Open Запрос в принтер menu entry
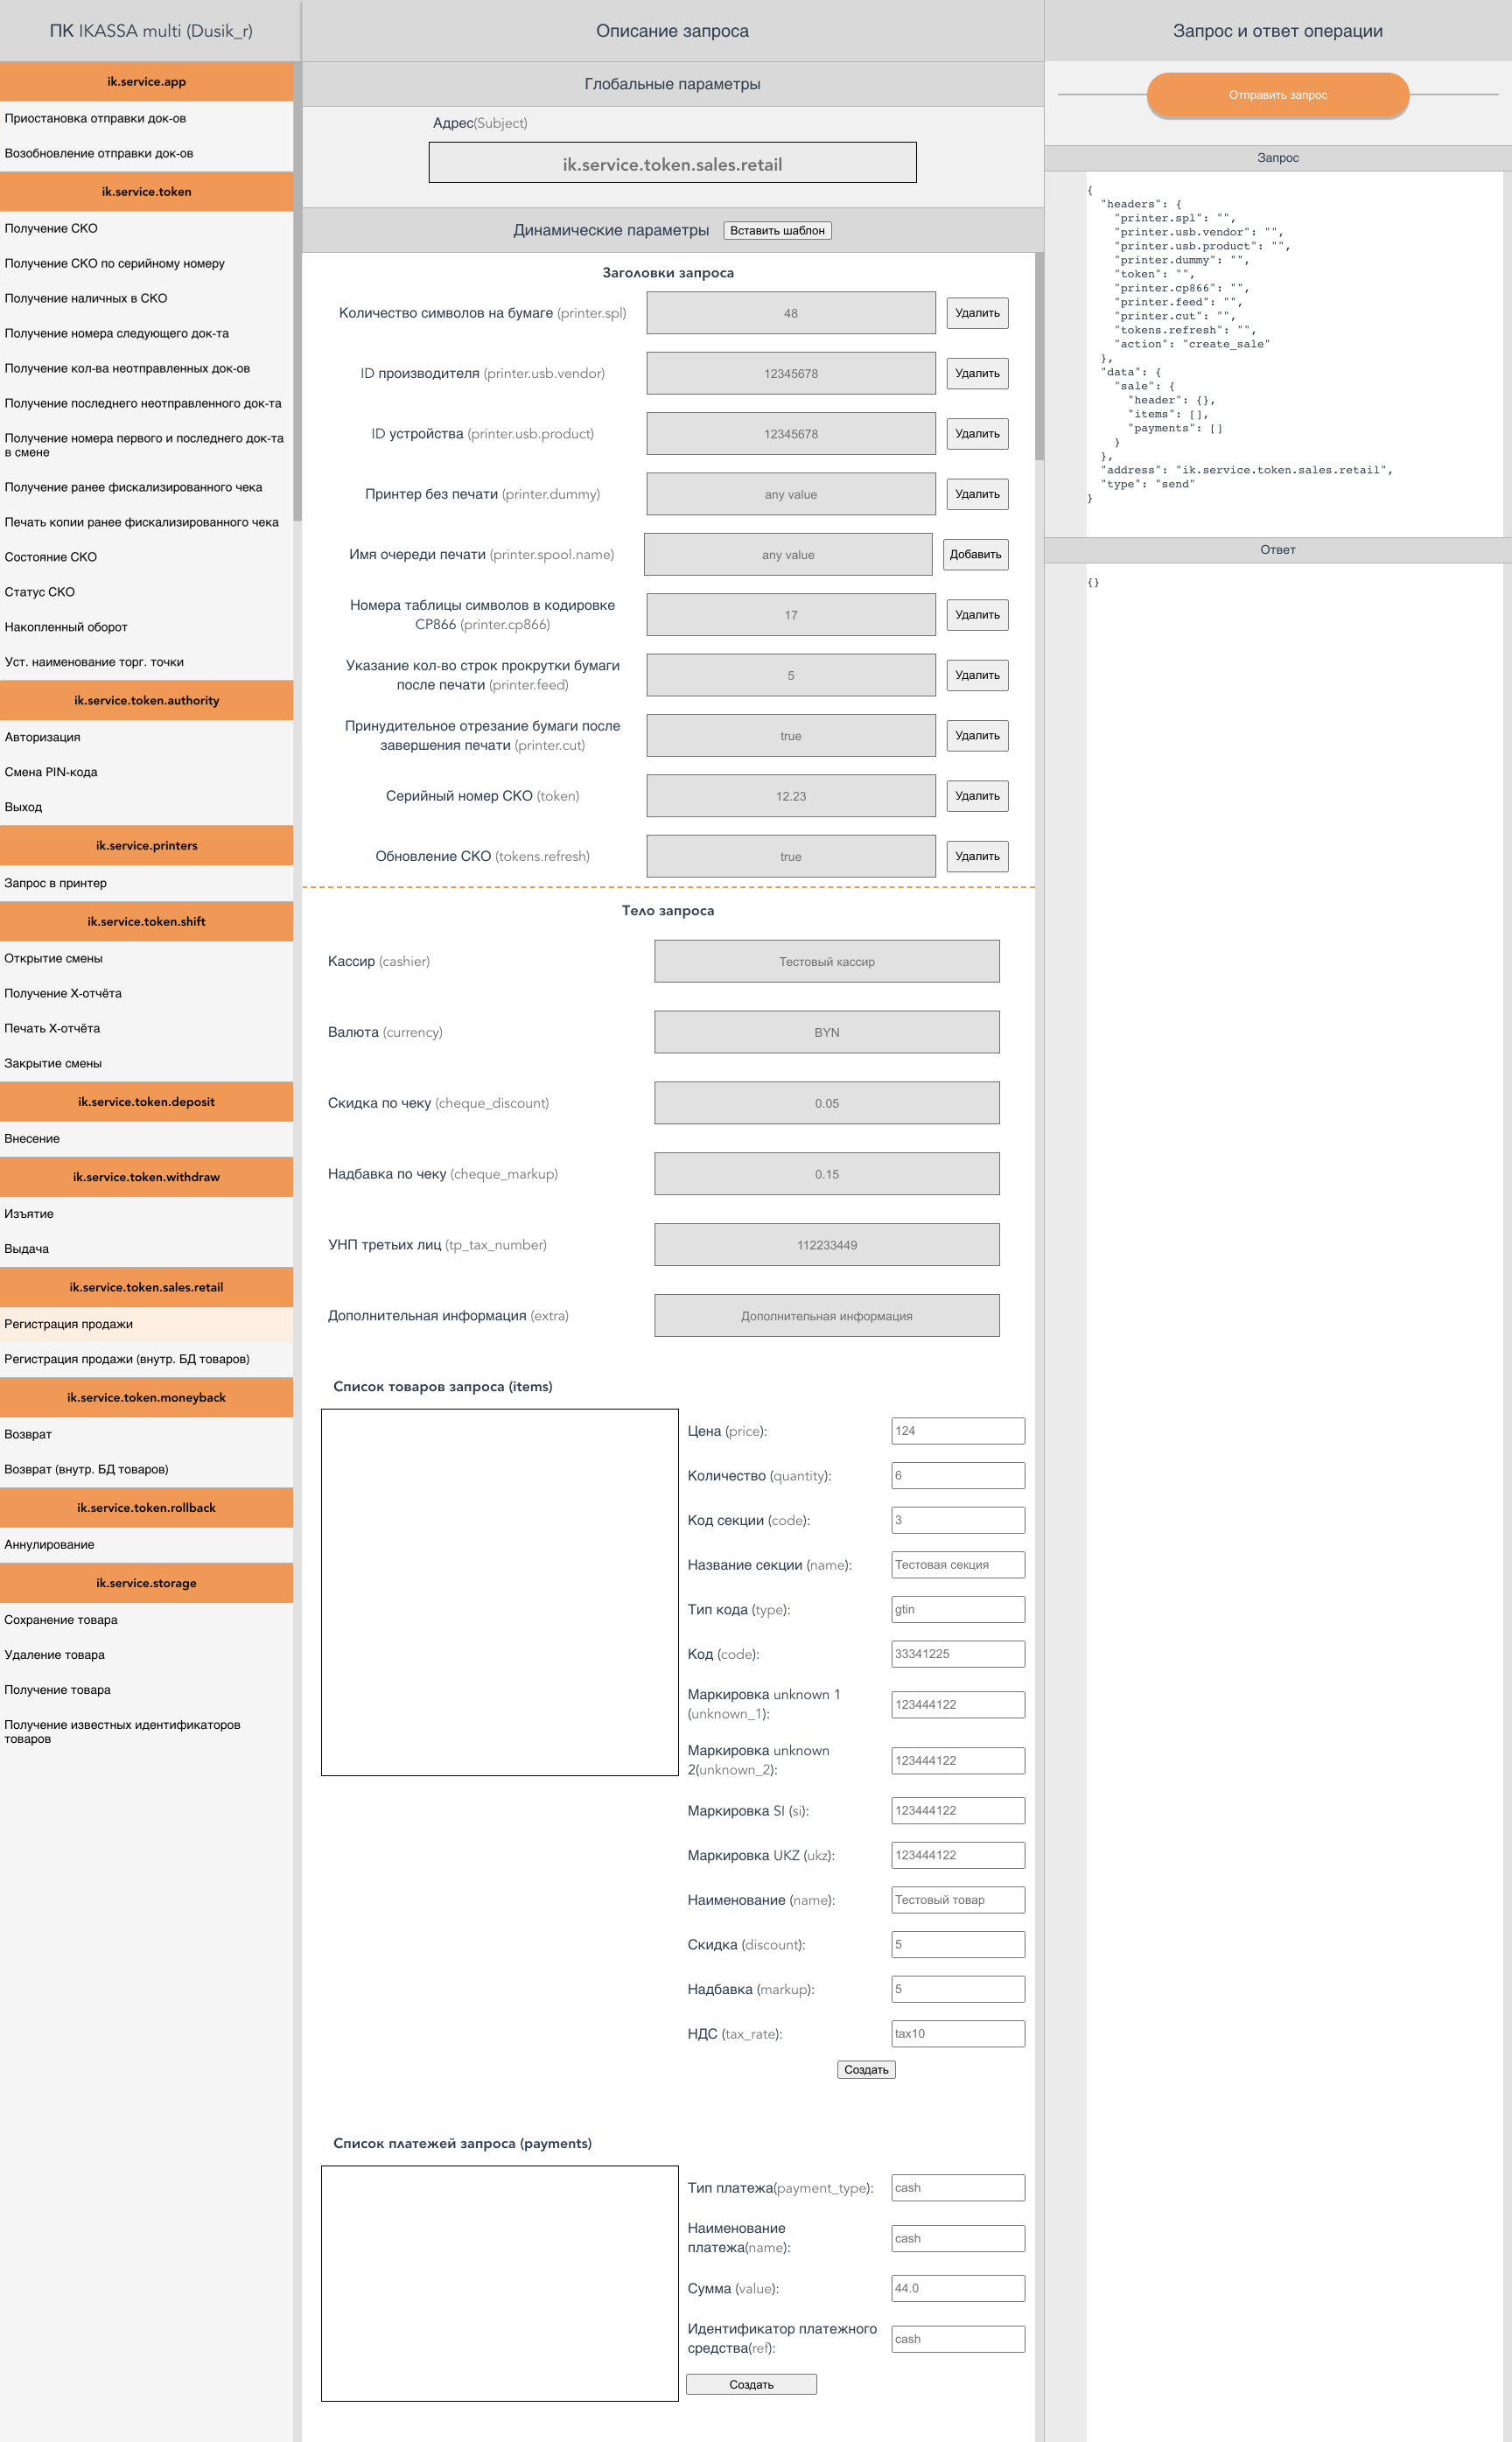The image size is (1512, 2442). click(56, 883)
